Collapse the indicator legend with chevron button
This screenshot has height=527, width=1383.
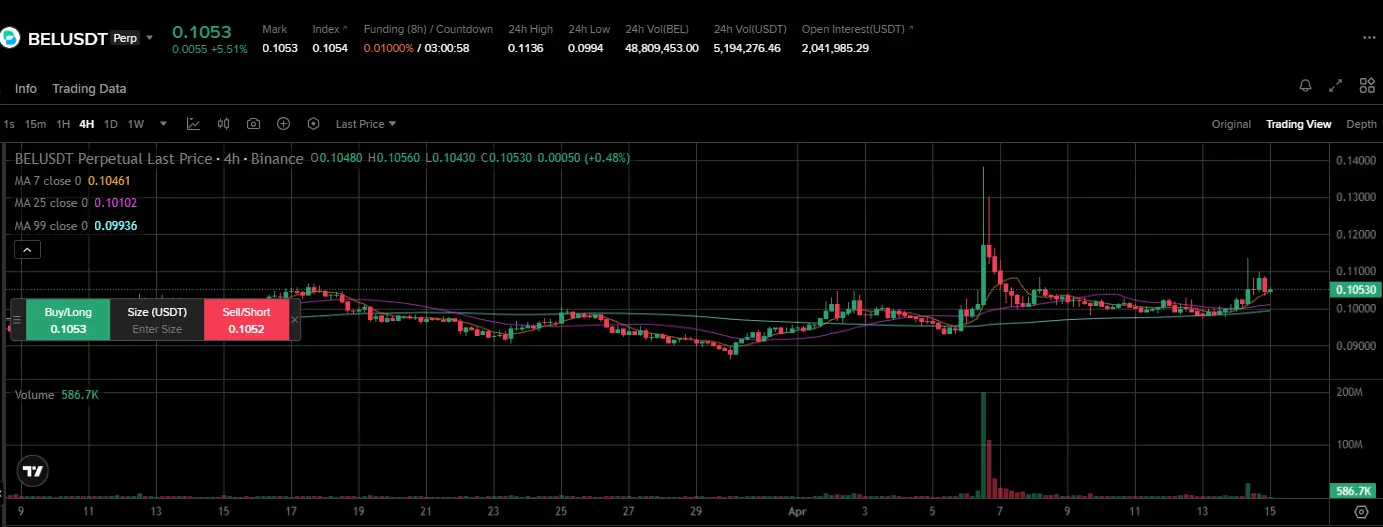[x=27, y=250]
